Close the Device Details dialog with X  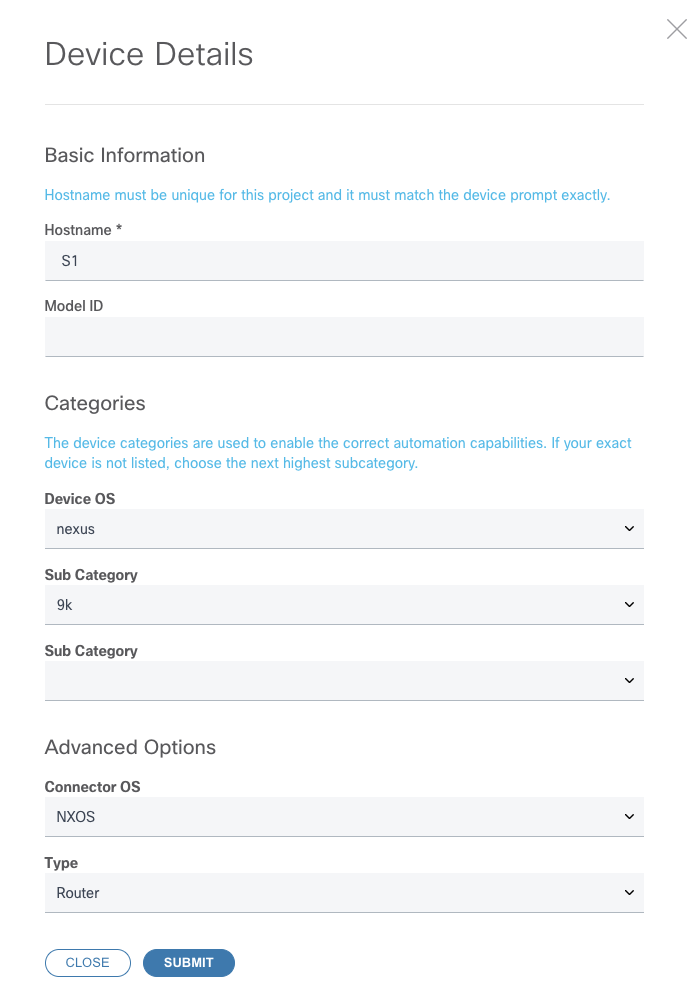click(676, 30)
